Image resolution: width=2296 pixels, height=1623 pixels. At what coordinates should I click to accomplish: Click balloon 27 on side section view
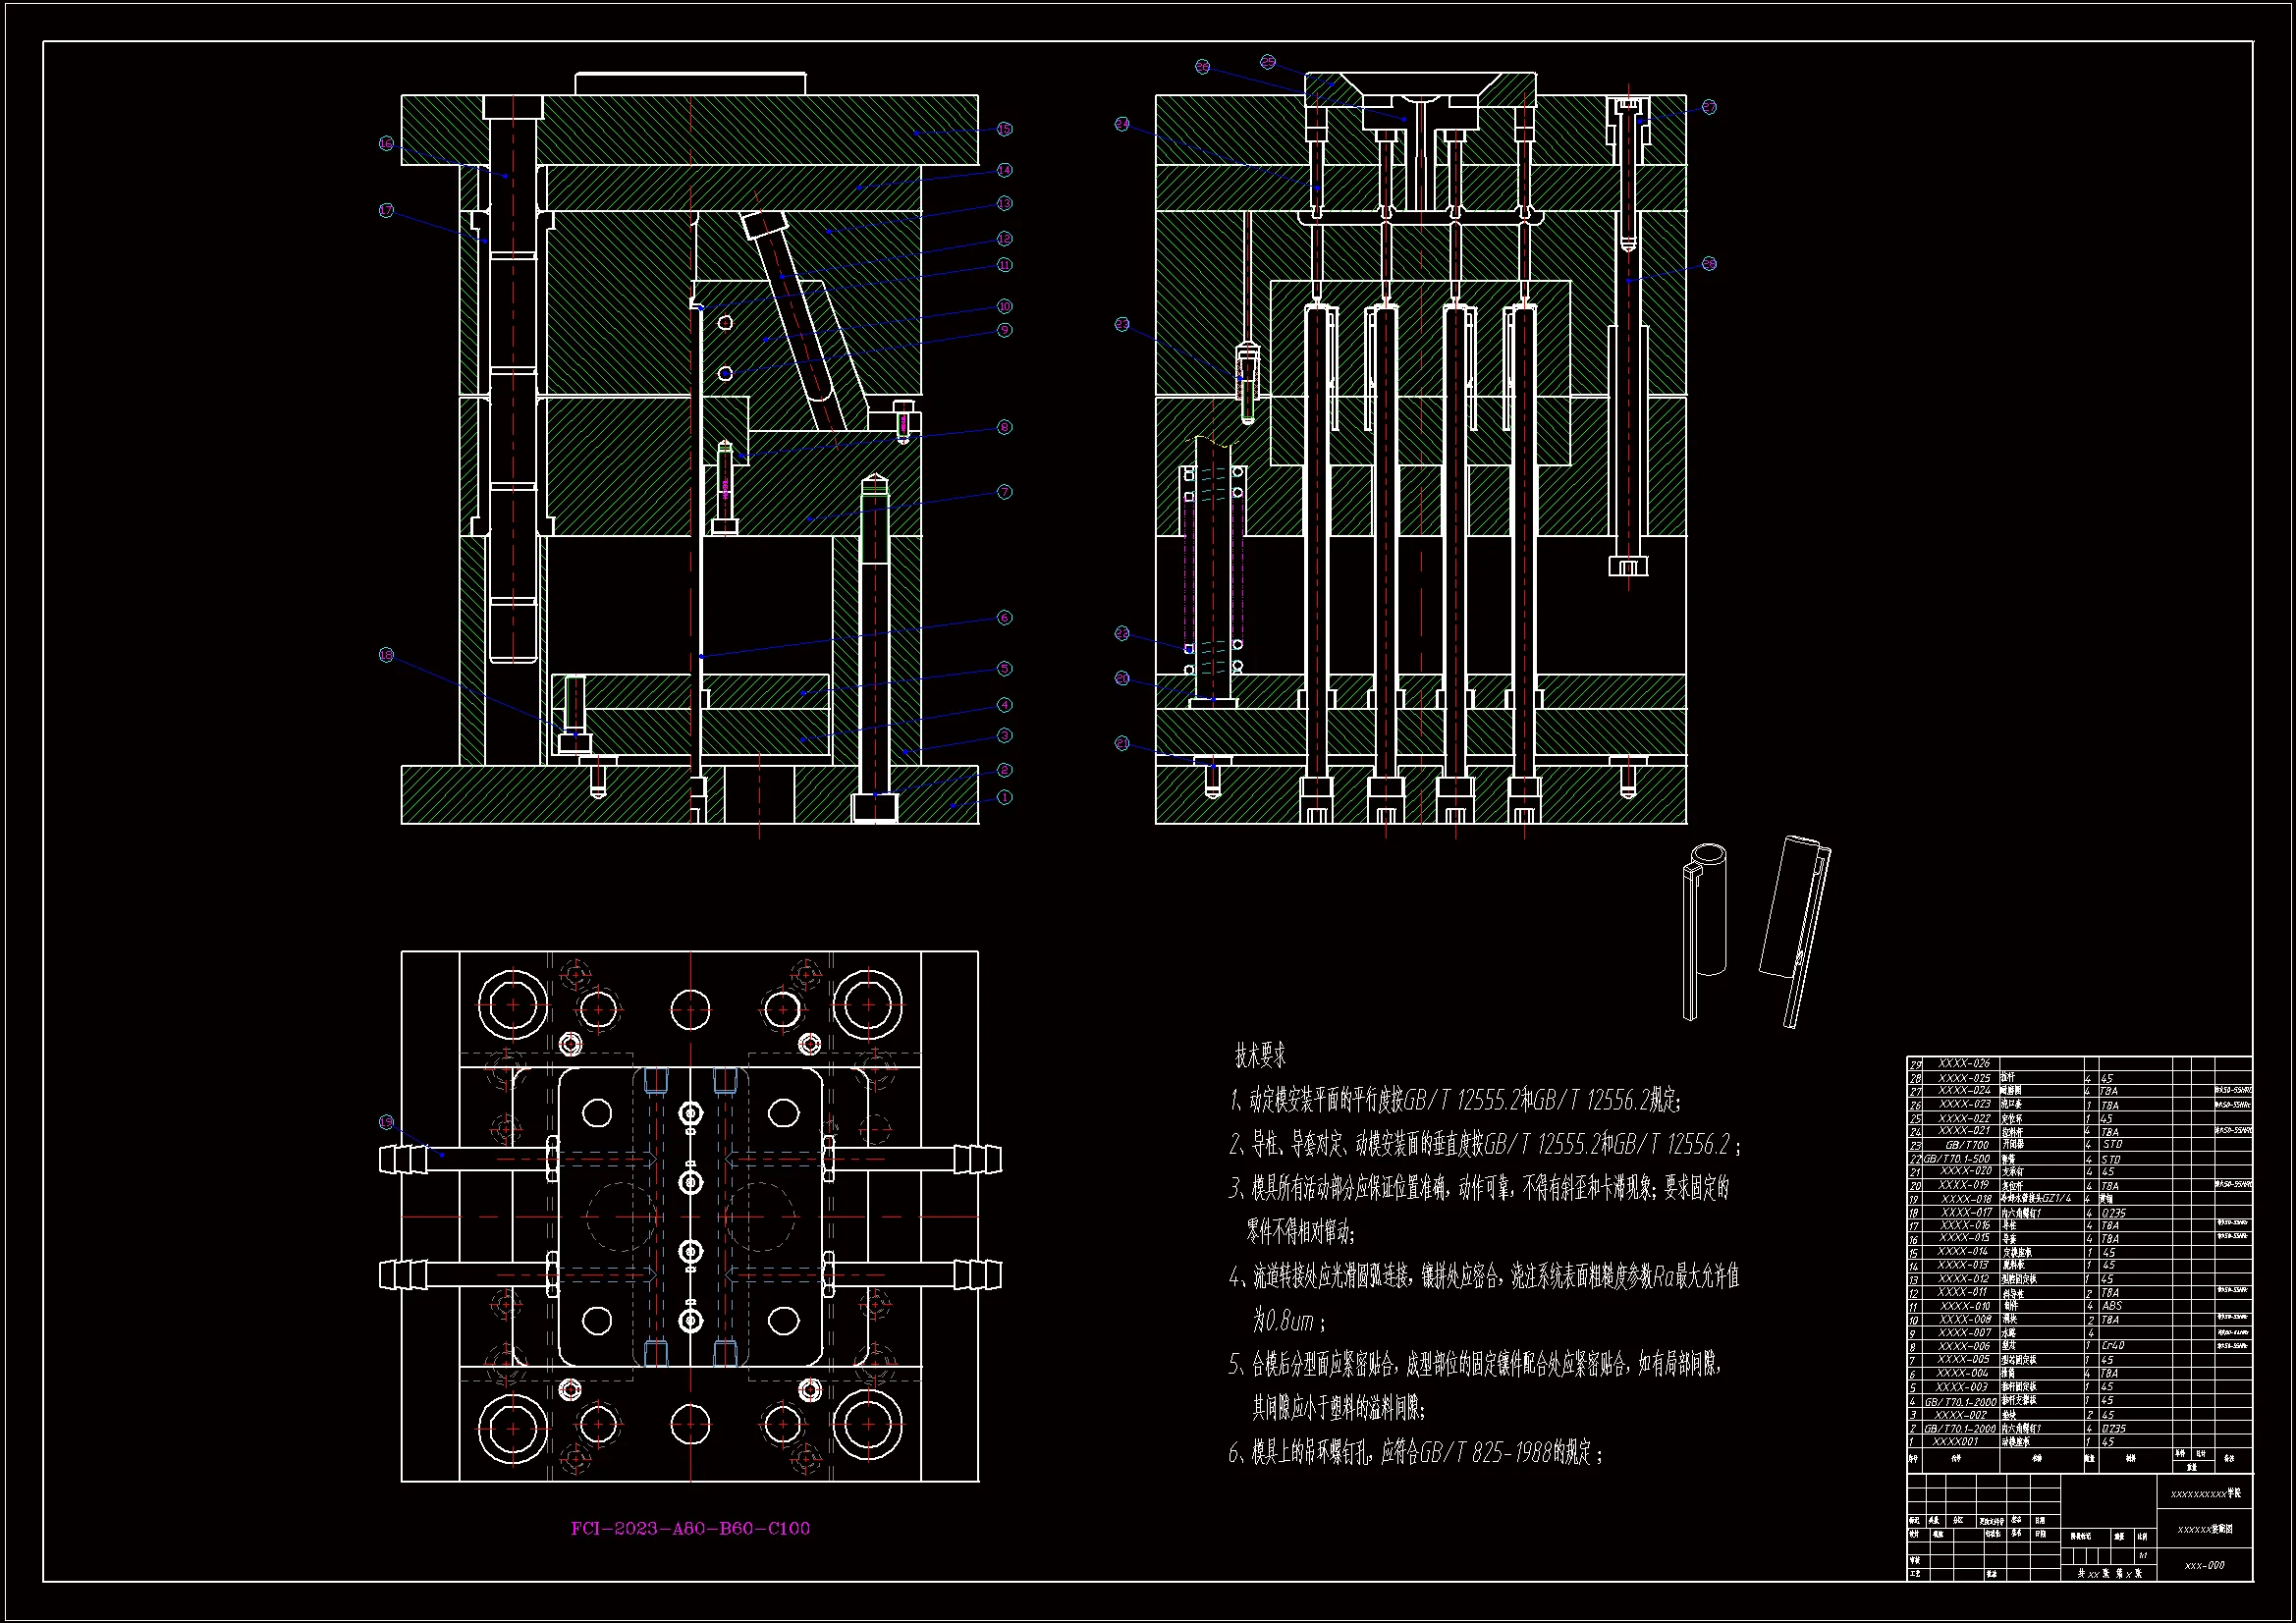coord(1709,107)
